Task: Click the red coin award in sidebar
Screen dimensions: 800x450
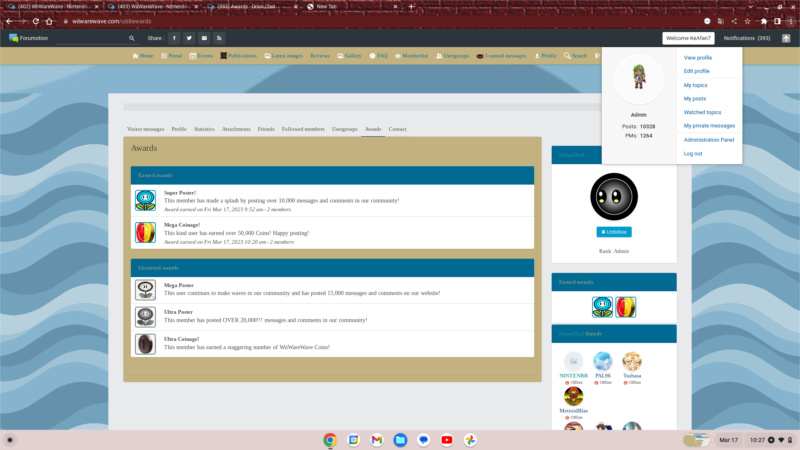Action: [626, 307]
